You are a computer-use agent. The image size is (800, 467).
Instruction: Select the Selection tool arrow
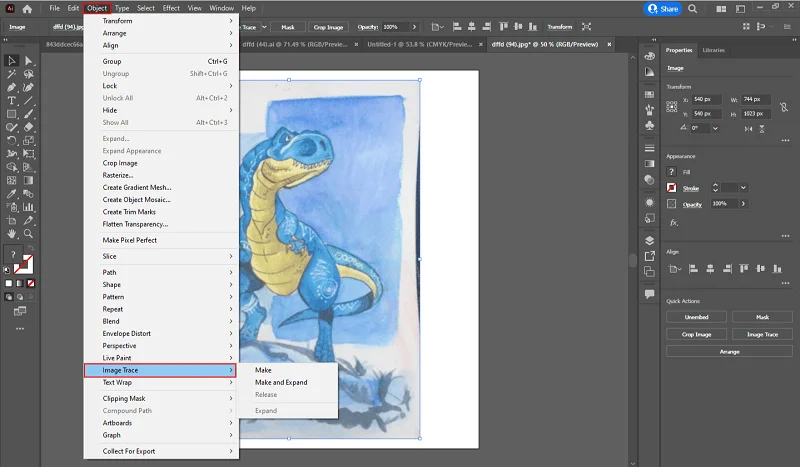tap(11, 61)
